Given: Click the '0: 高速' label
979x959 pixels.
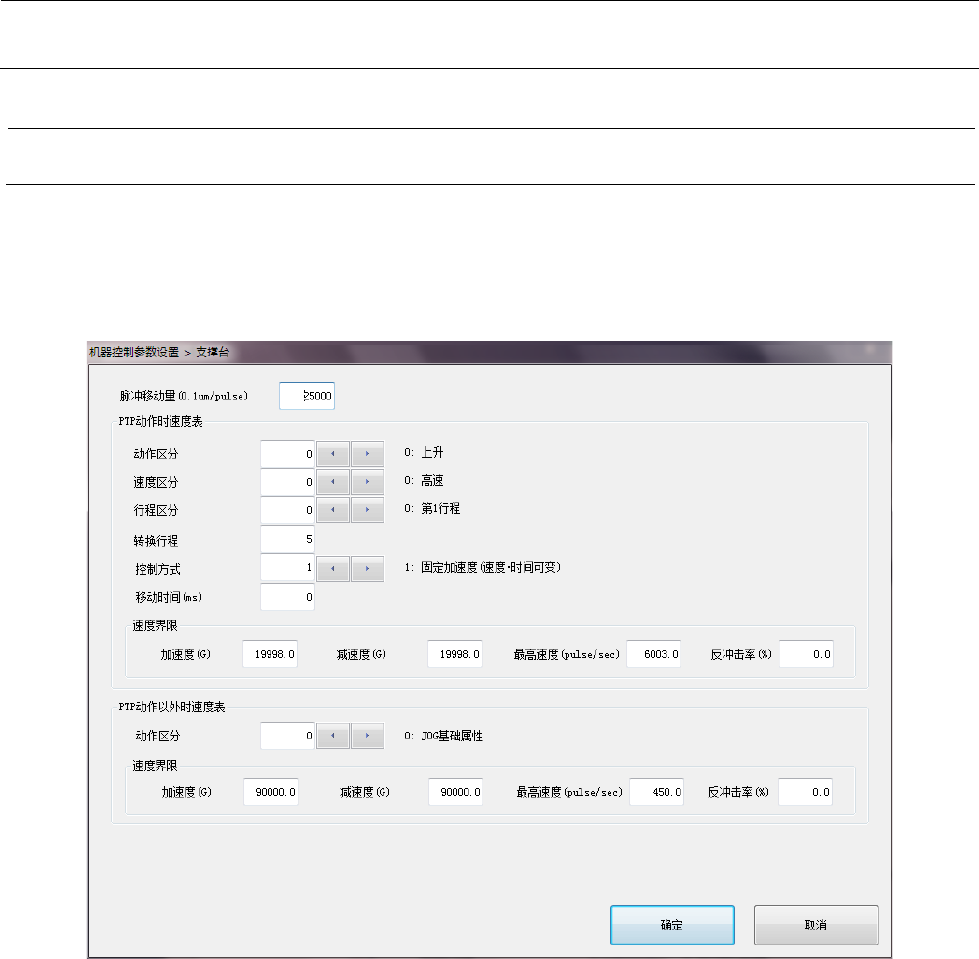Looking at the screenshot, I should click(424, 481).
